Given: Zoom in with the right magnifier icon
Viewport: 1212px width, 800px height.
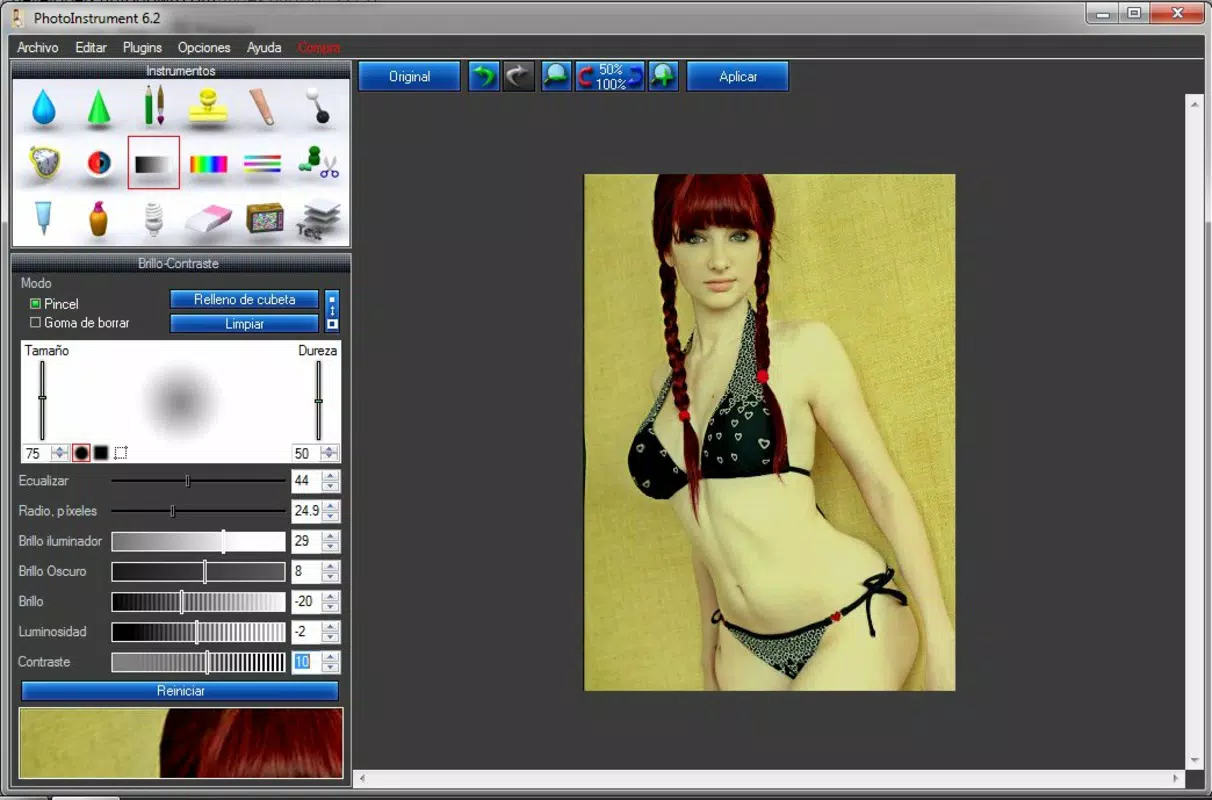Looking at the screenshot, I should point(663,76).
